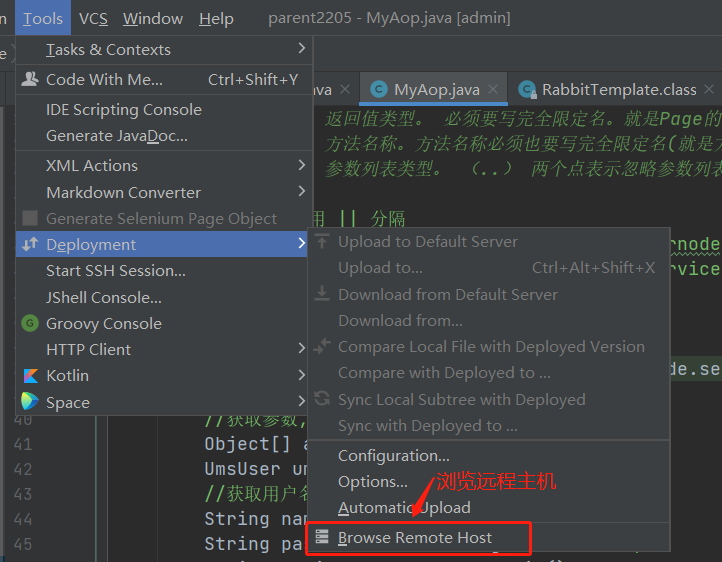Open the Tools menu

click(x=43, y=18)
